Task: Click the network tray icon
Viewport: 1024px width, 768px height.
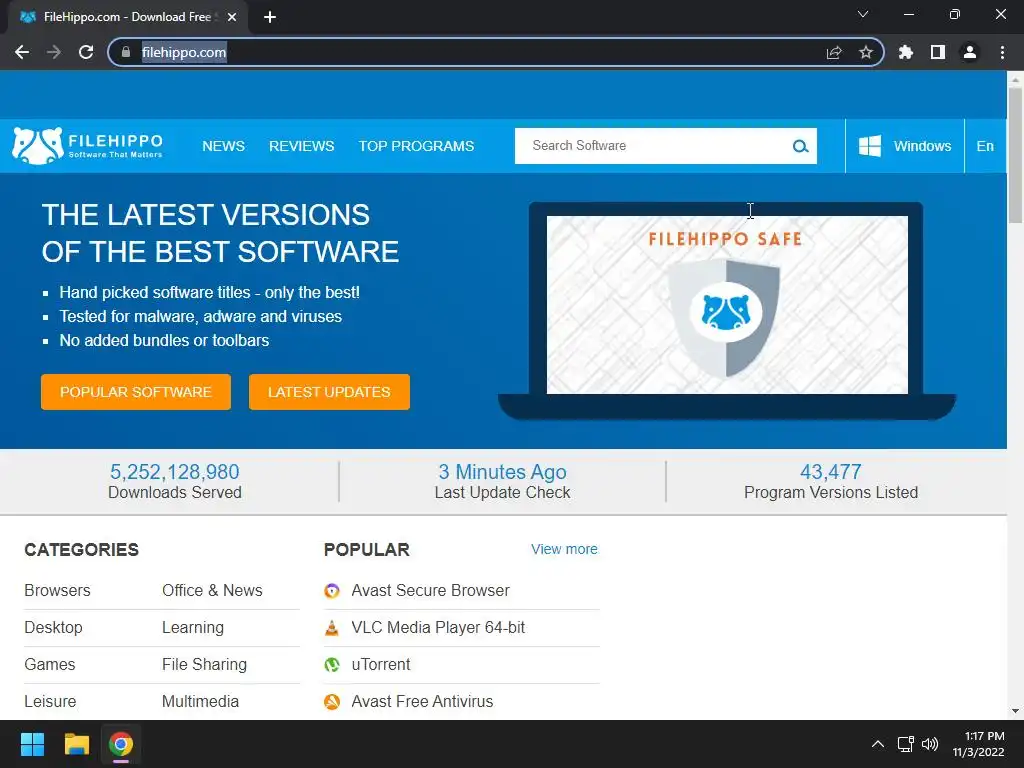Action: pos(905,744)
